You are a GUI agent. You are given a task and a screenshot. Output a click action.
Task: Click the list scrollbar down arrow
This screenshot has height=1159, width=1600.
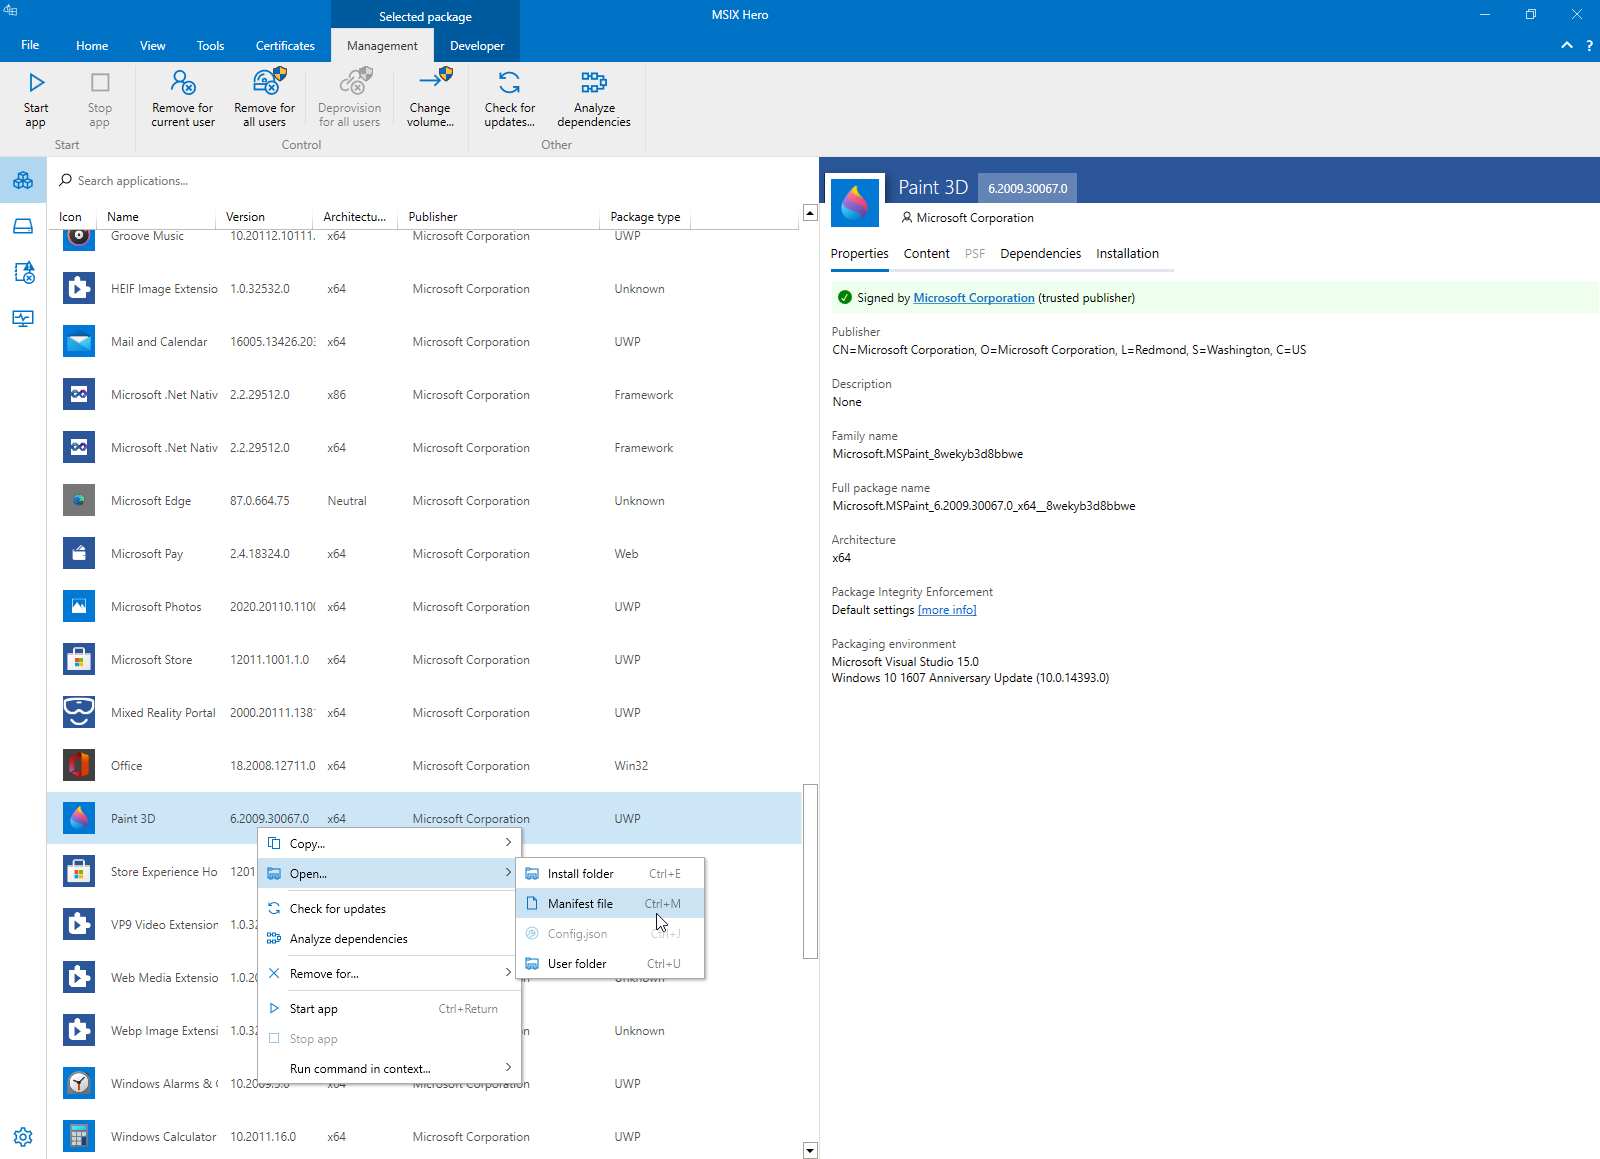click(810, 1151)
